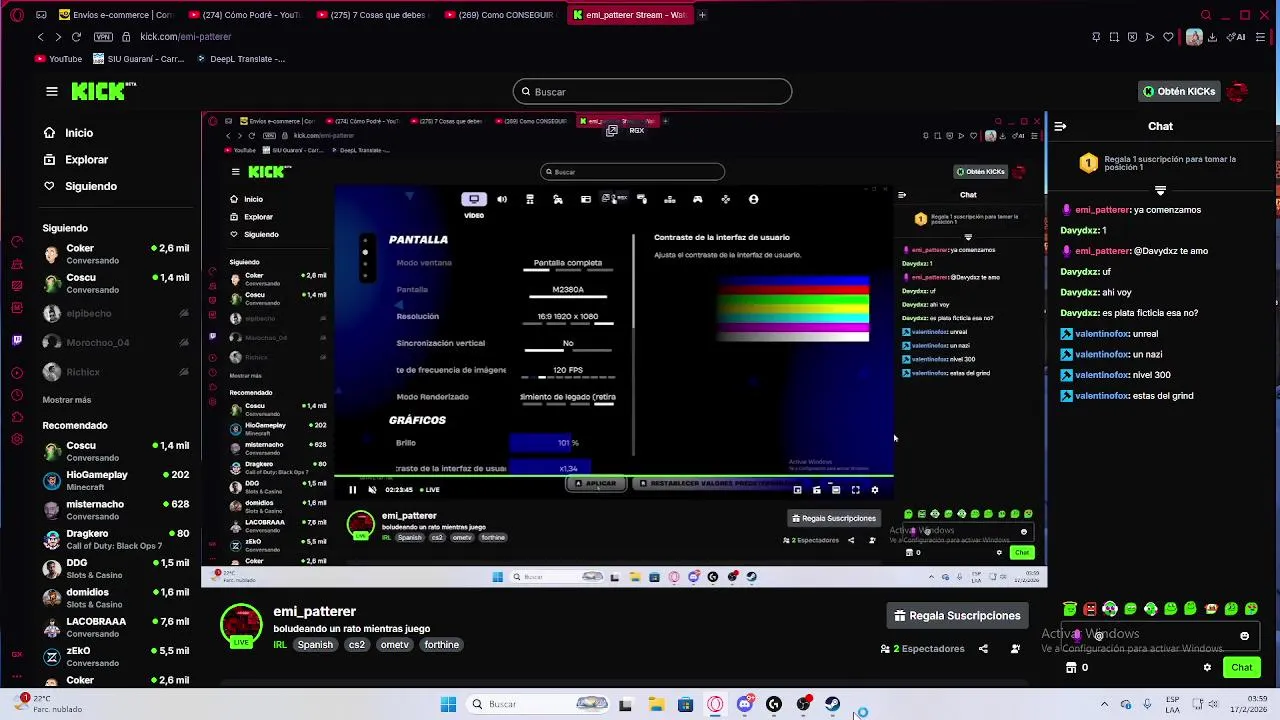The width and height of the screenshot is (1280, 720).
Task: Open Dragkero channel in Recomendado
Action: [116, 539]
